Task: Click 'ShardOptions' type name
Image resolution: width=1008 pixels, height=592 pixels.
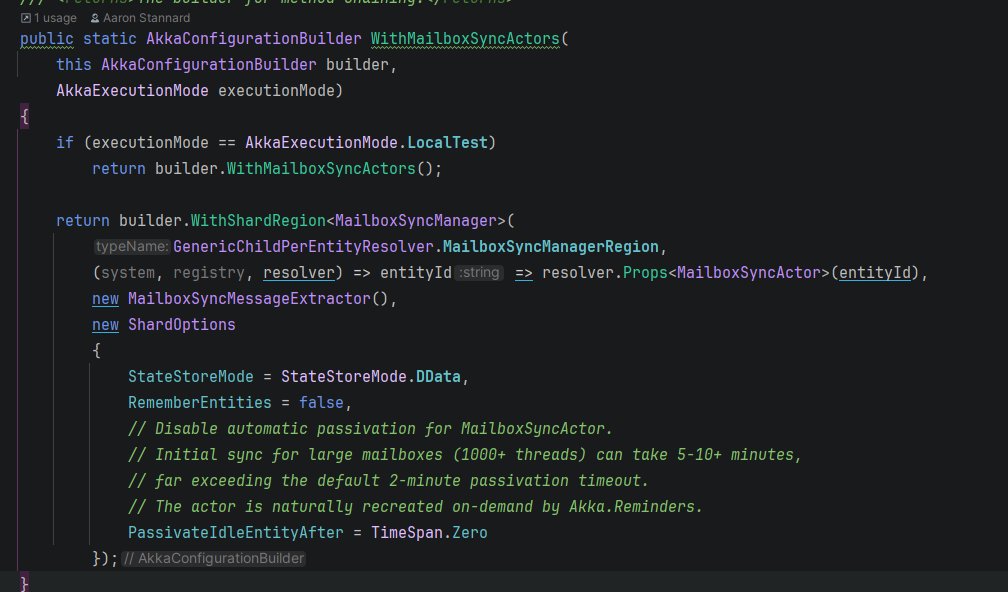Action: point(182,325)
